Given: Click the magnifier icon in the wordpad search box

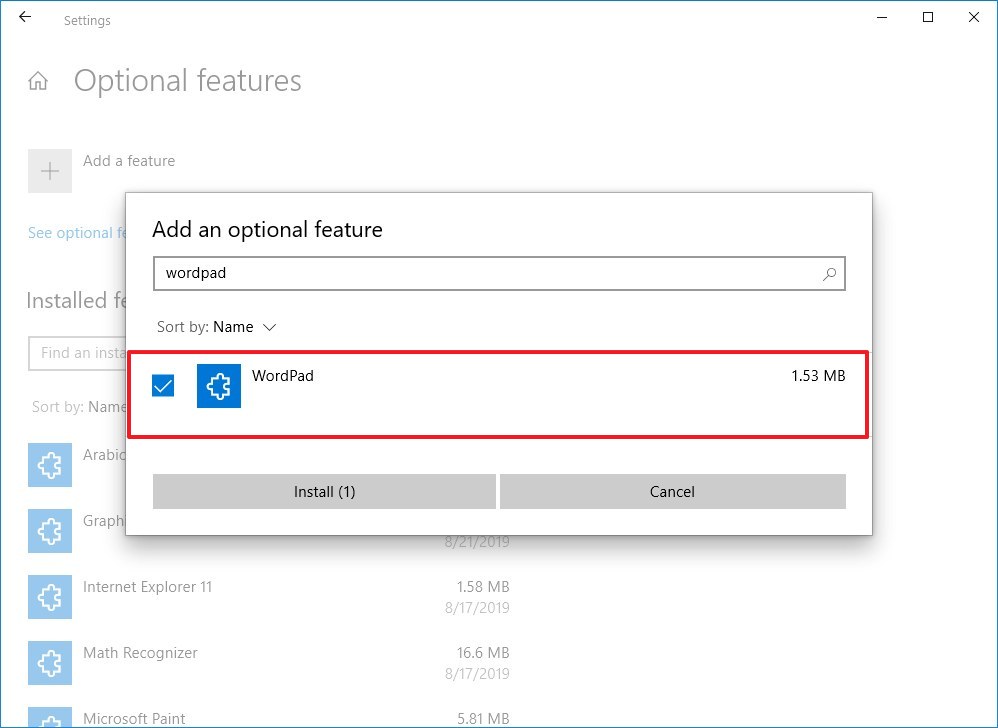Looking at the screenshot, I should point(829,274).
